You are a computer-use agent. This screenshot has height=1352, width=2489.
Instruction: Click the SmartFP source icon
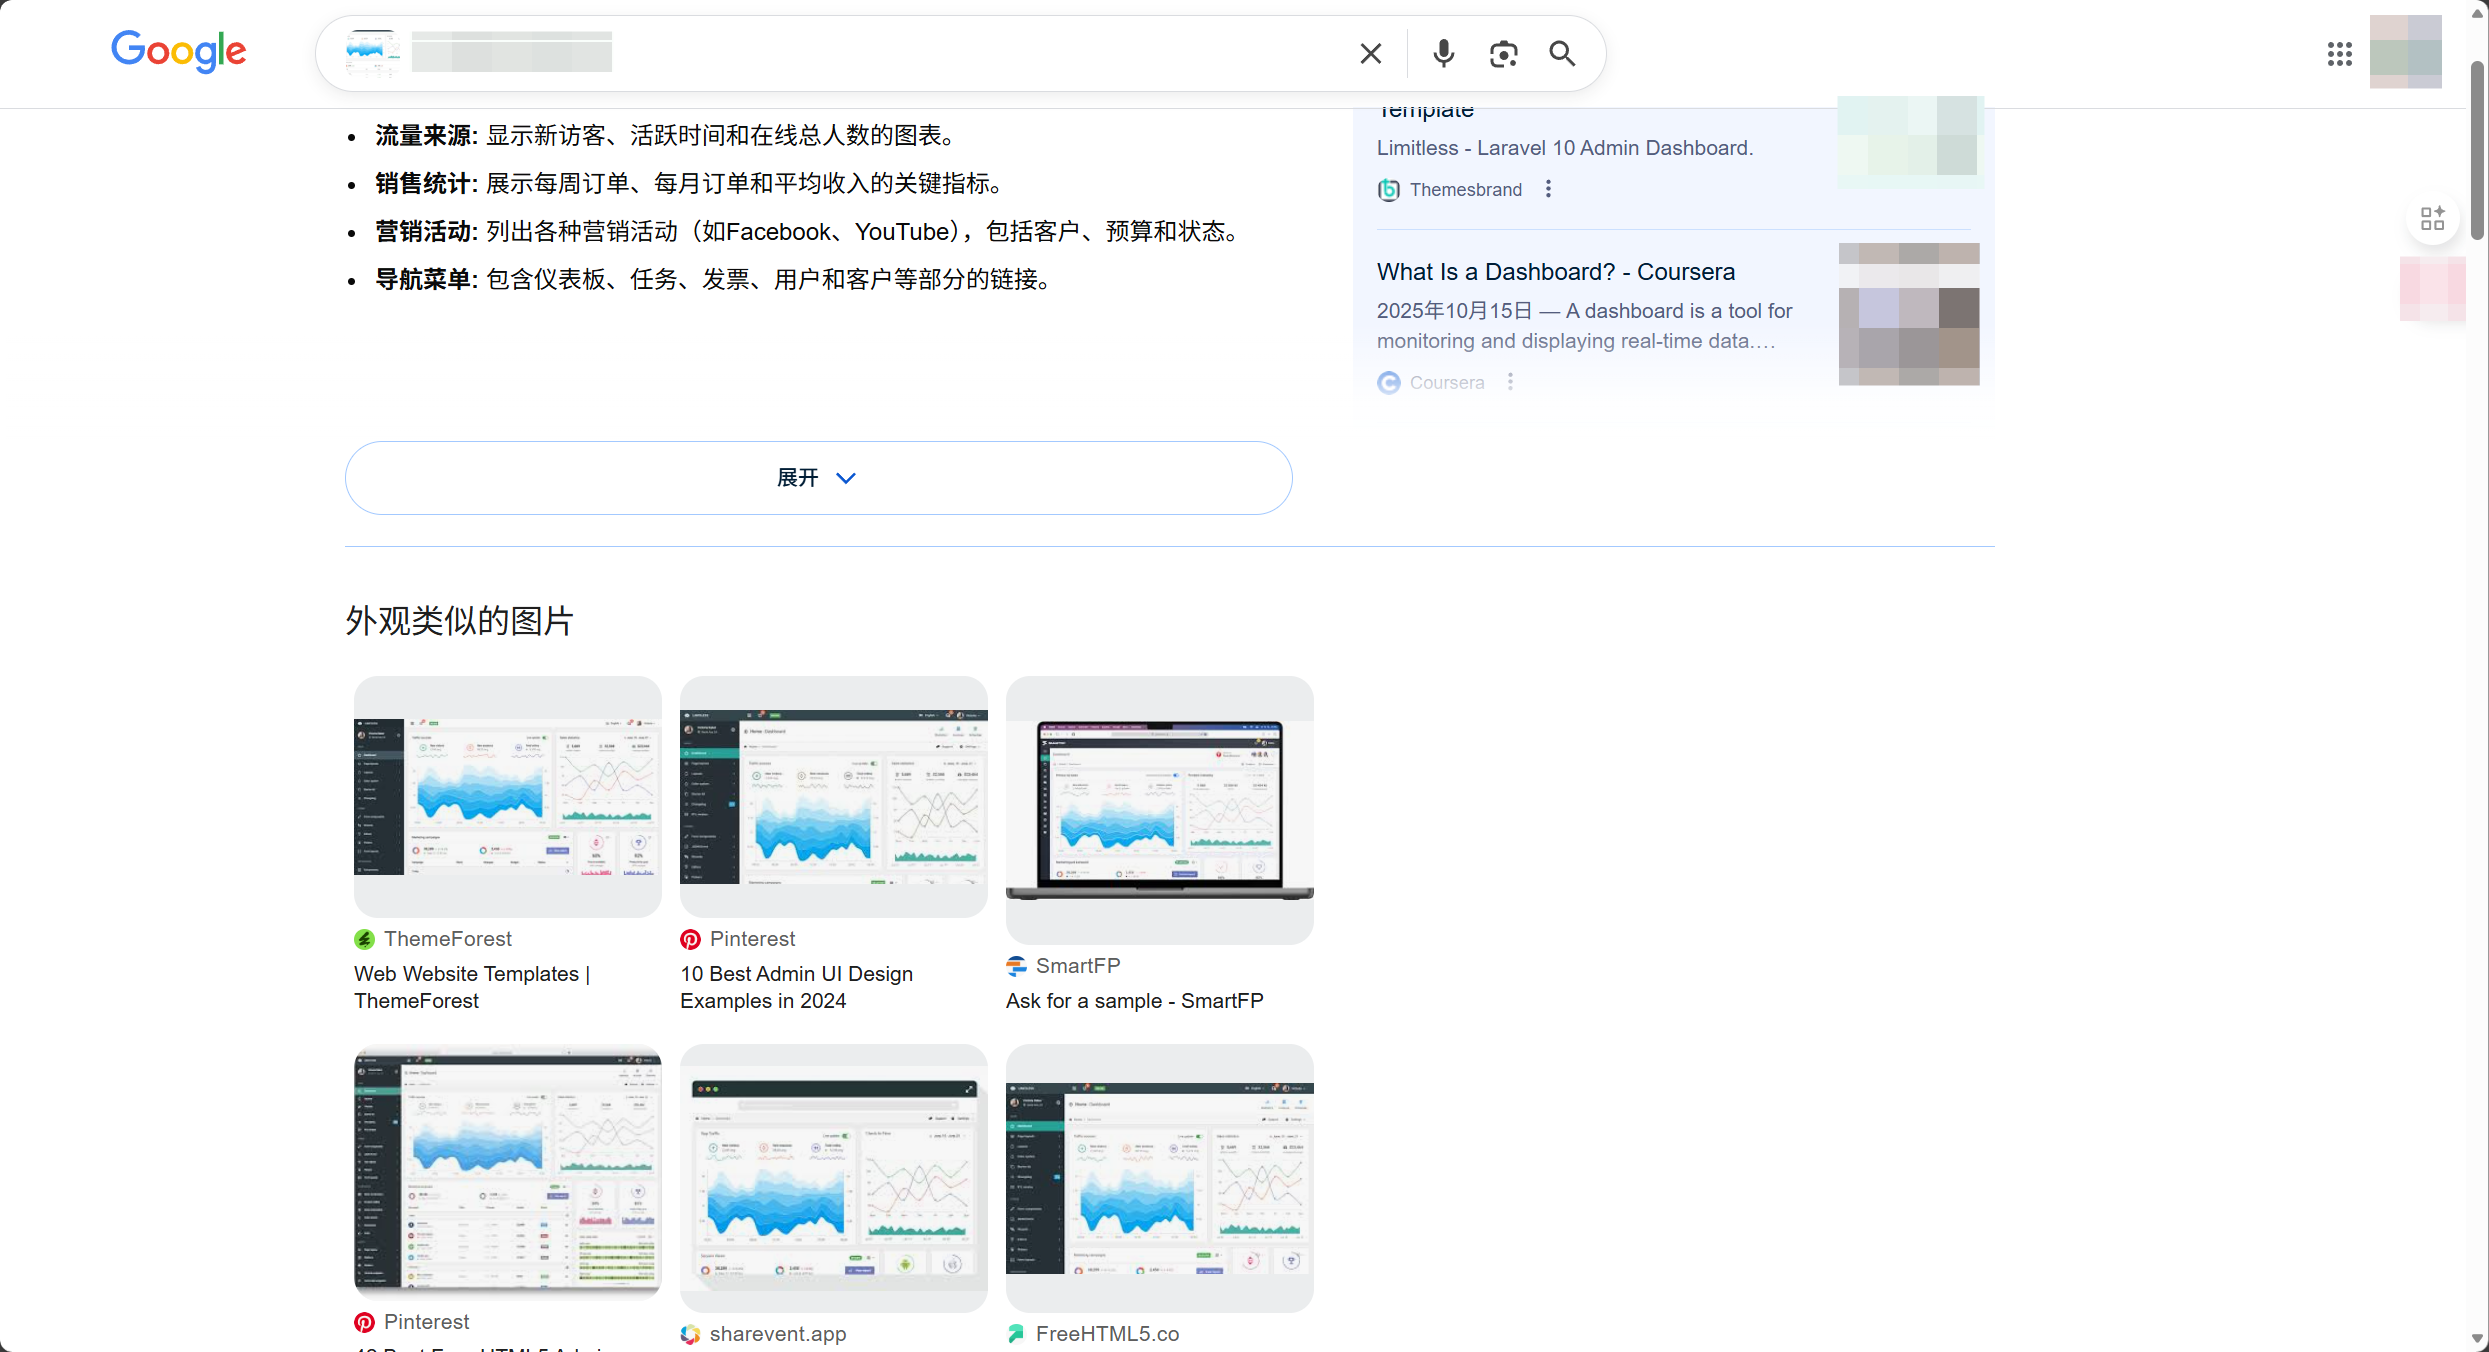tap(1015, 966)
